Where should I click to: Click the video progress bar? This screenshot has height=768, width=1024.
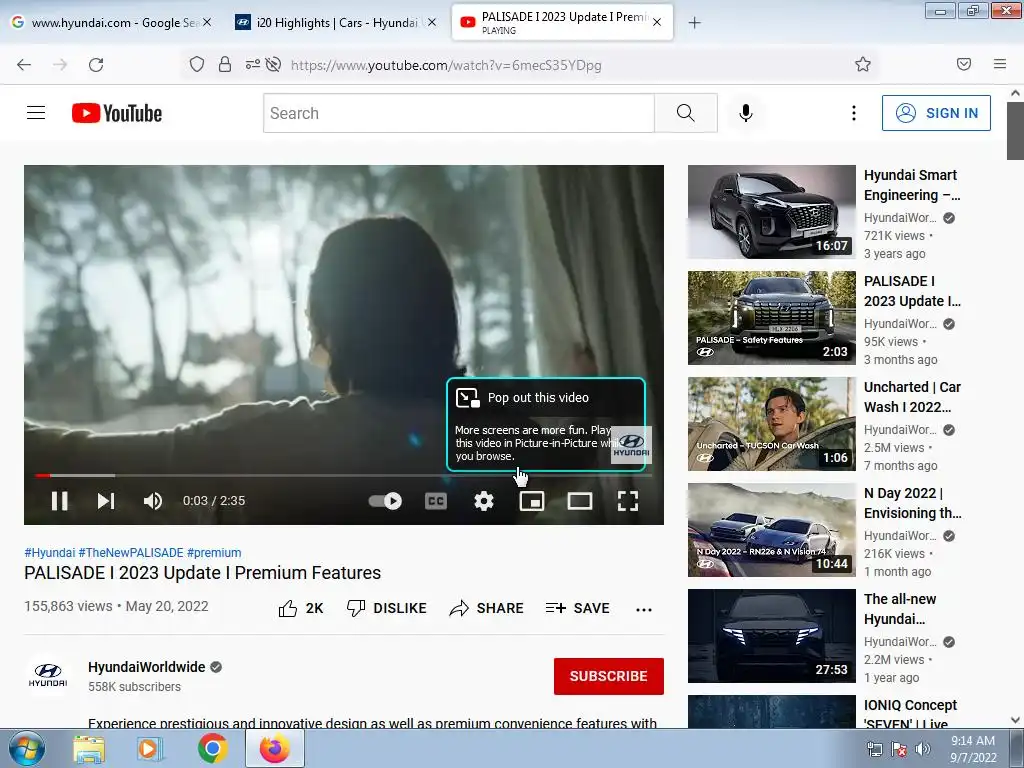coord(344,475)
